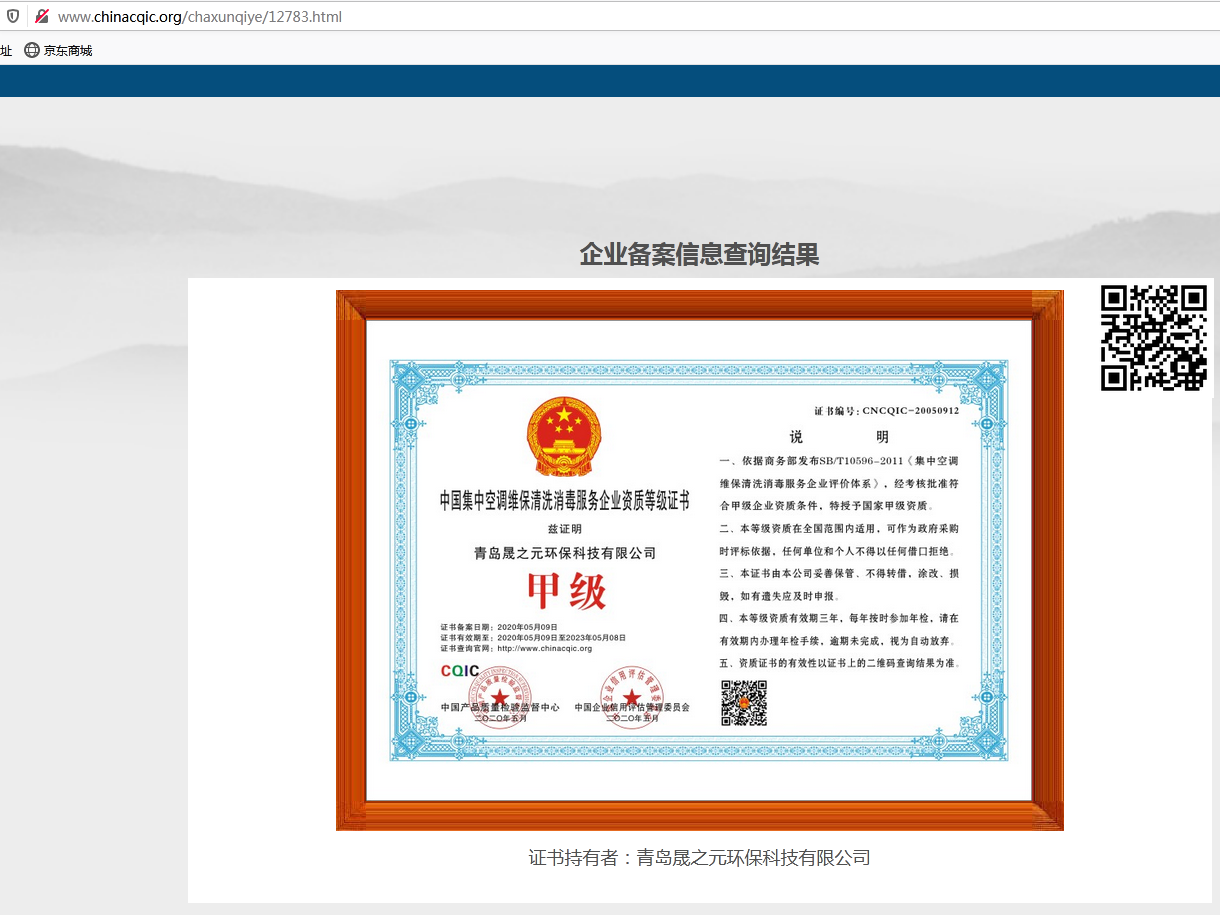Click the large QR code at top right
This screenshot has width=1220, height=915.
point(1154,338)
